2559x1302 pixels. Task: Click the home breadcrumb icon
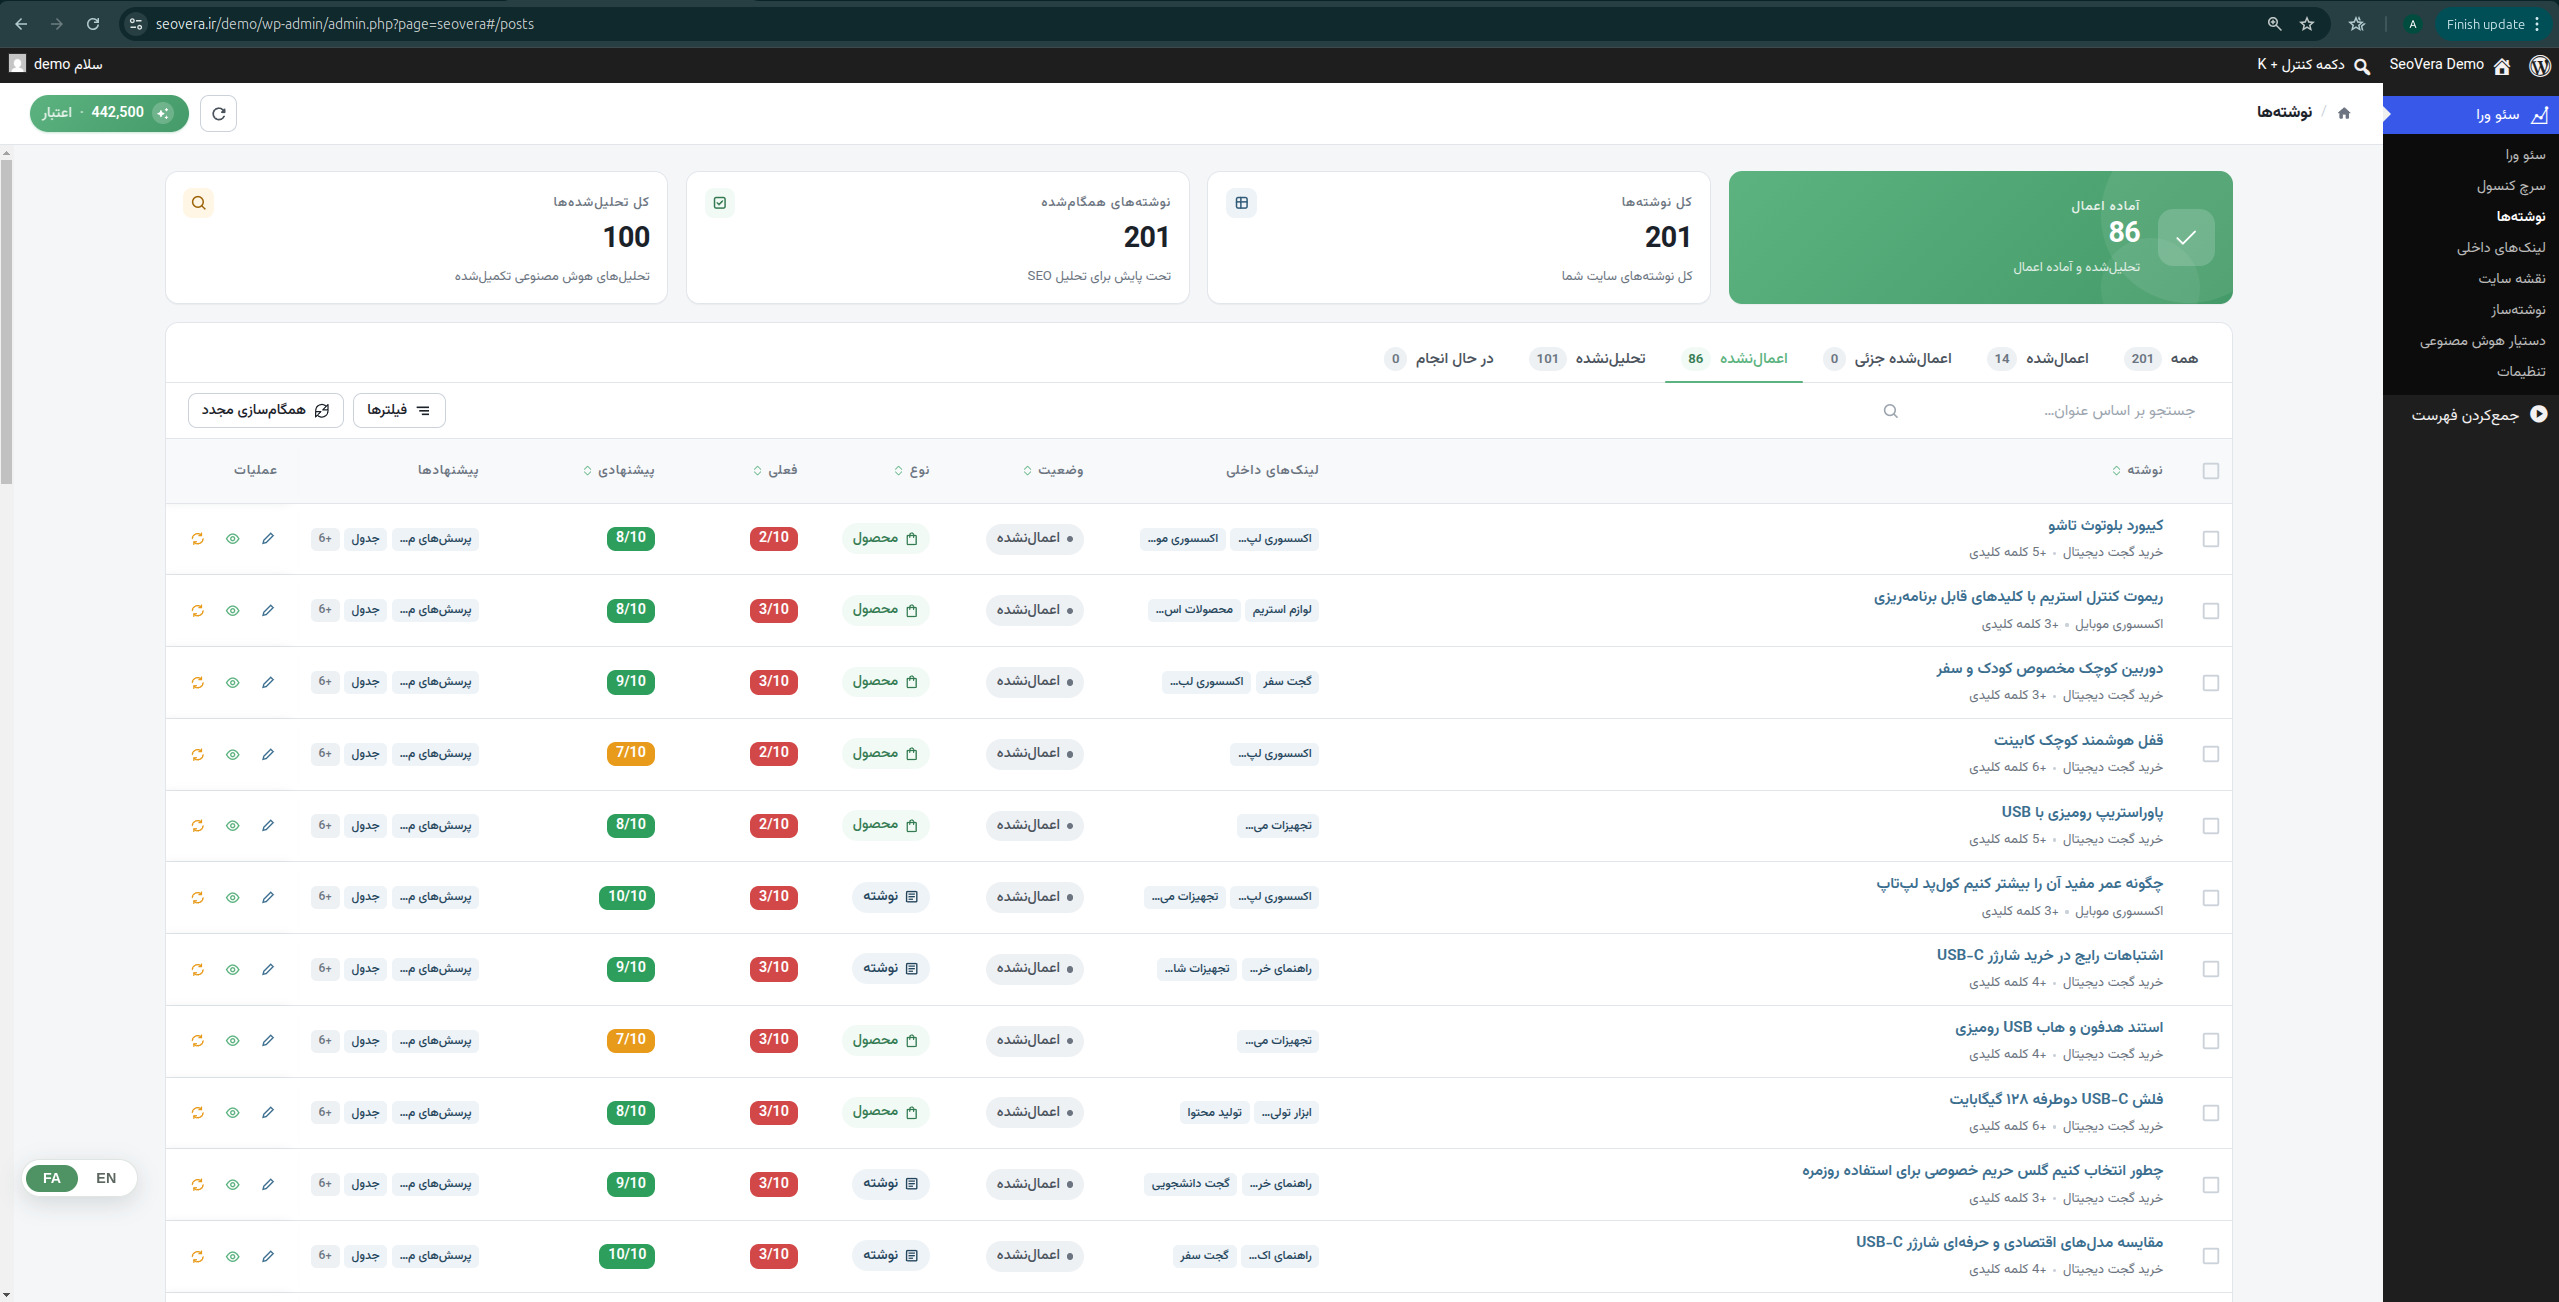[x=2344, y=113]
